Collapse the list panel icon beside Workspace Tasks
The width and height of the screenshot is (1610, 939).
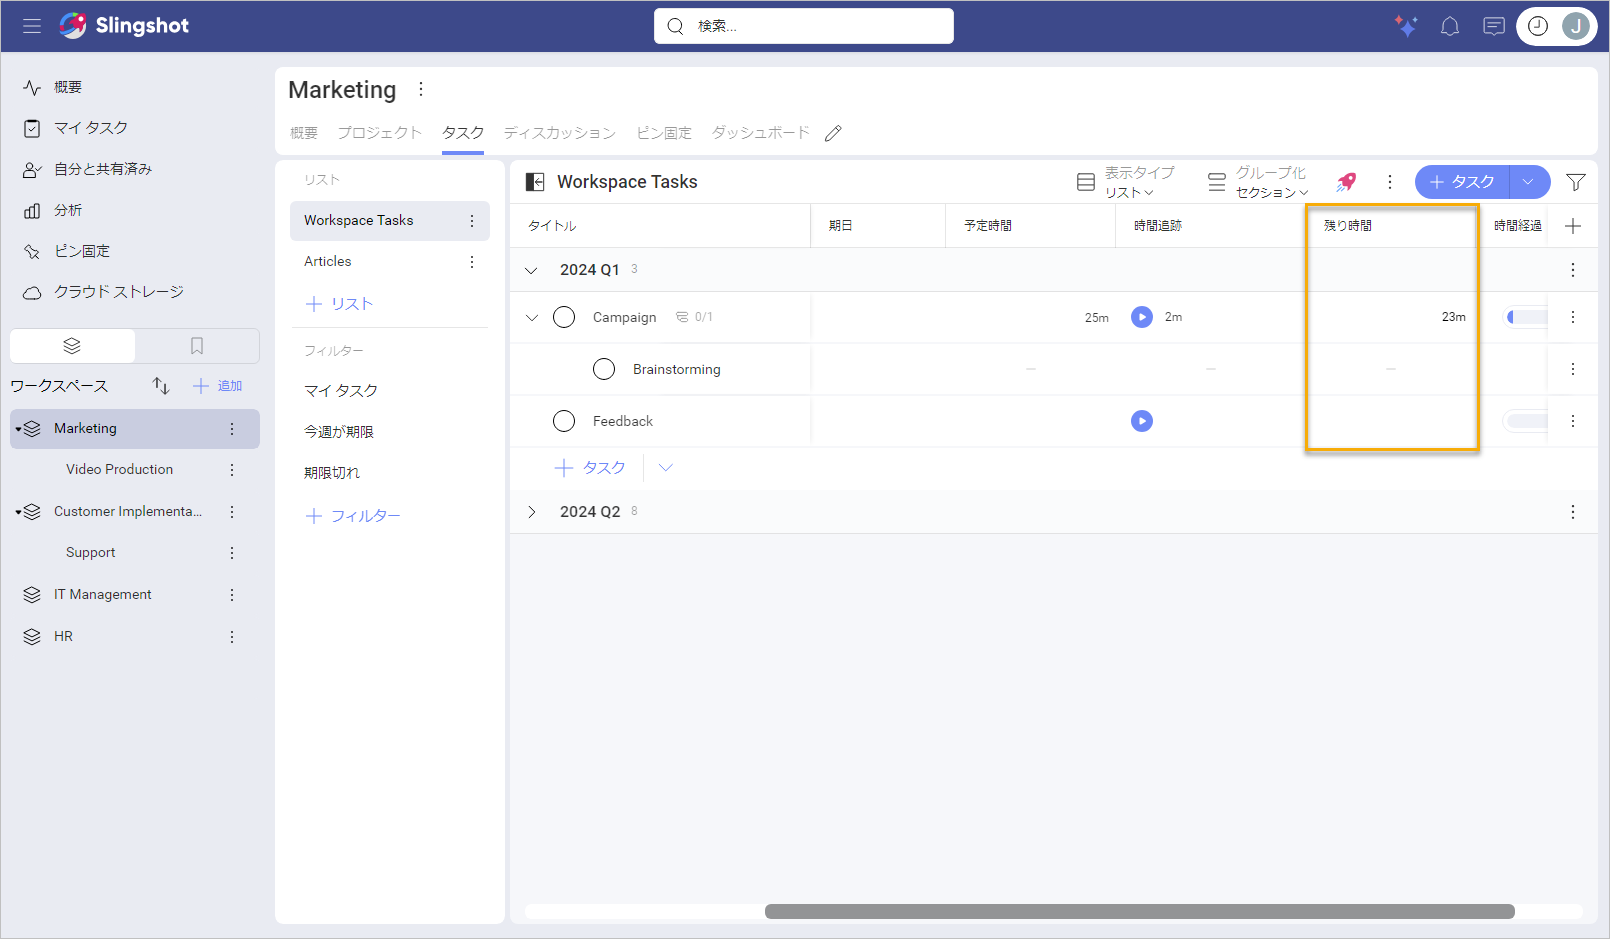click(x=535, y=182)
